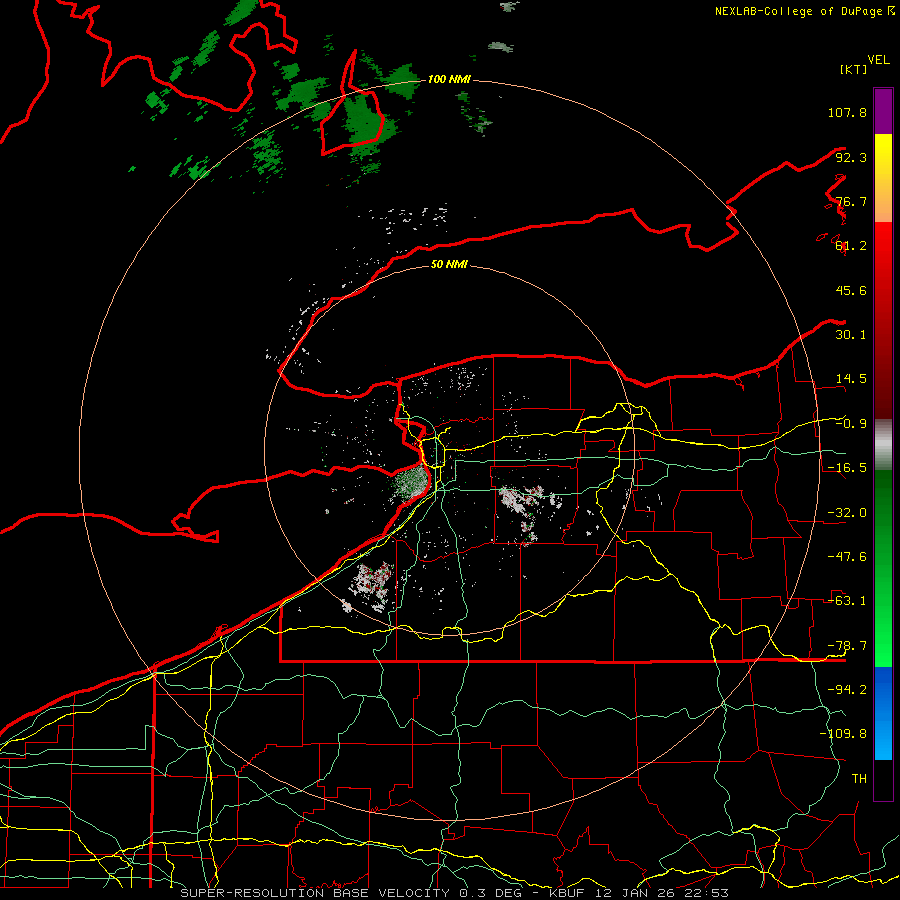Click the 50 NMI range ring label
Screen dimensions: 900x900
(x=449, y=265)
